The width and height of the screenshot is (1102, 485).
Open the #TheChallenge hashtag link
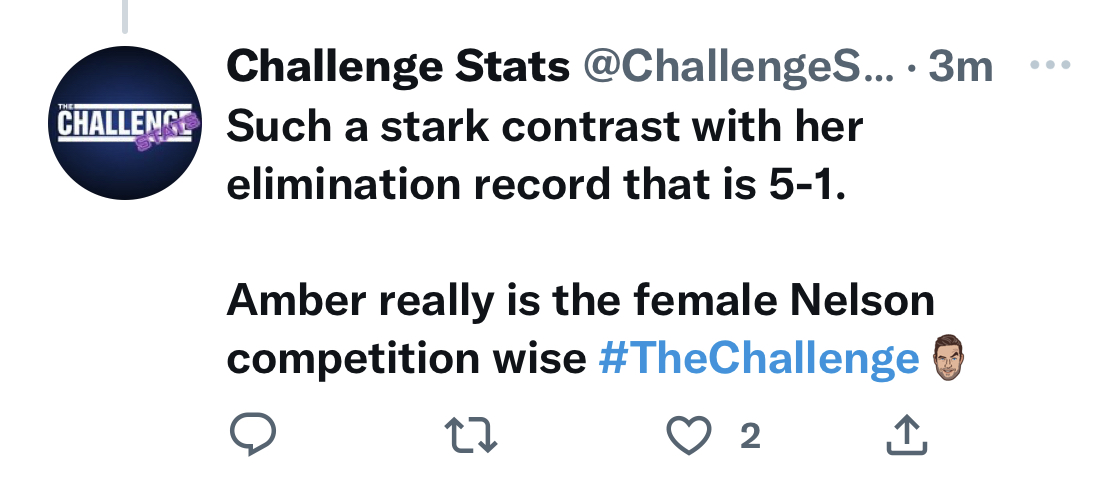[x=759, y=358]
